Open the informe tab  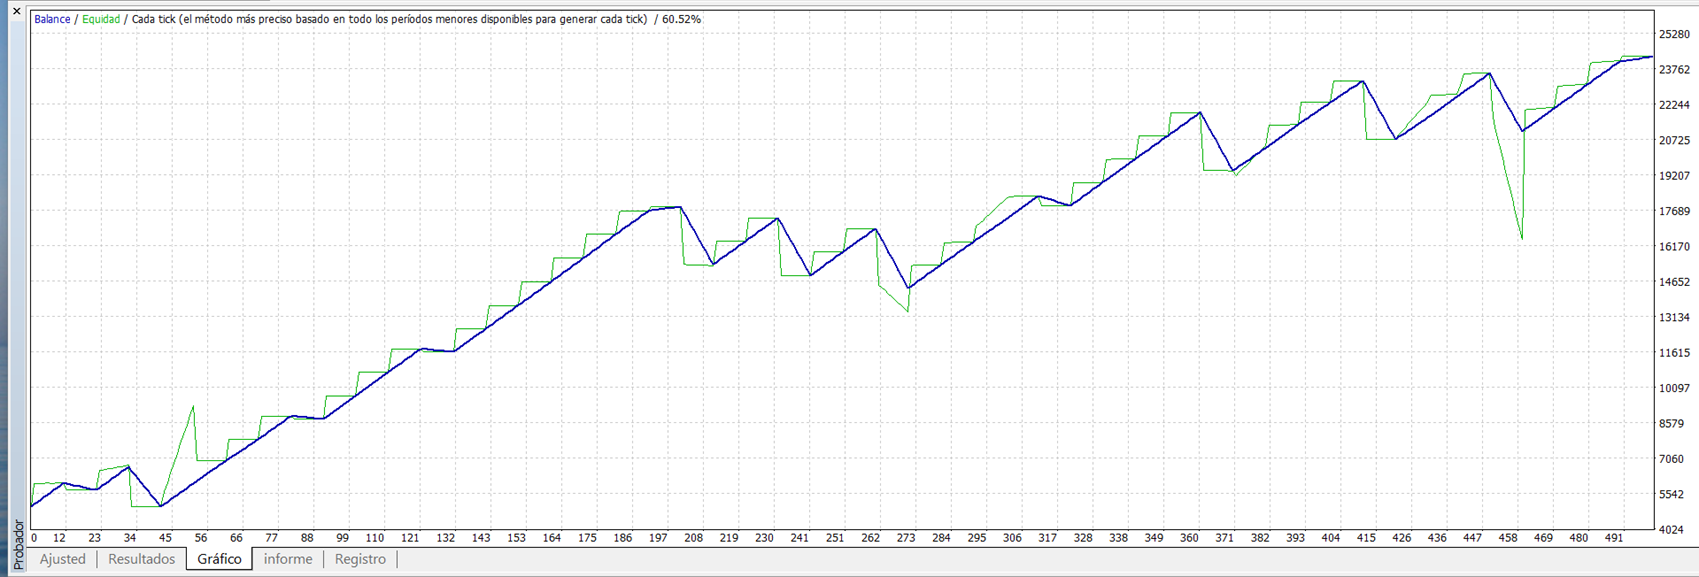click(288, 559)
